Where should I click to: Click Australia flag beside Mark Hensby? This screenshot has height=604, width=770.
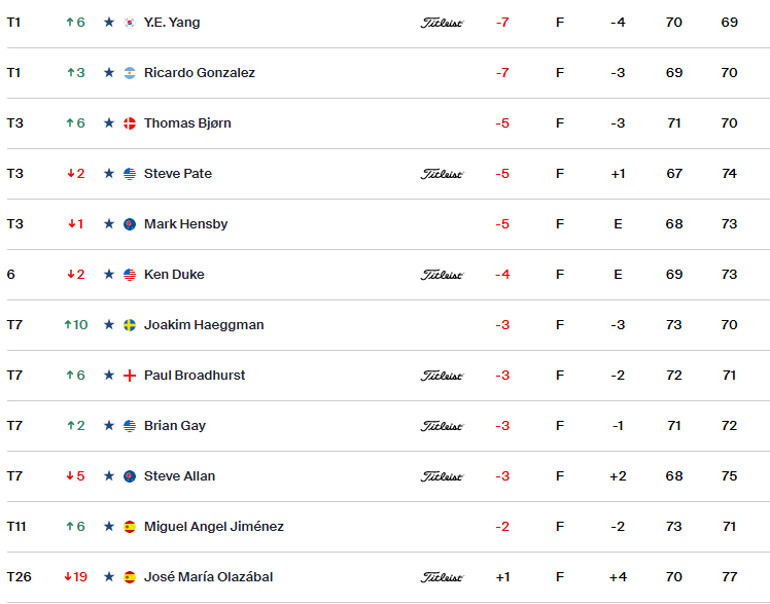130,224
